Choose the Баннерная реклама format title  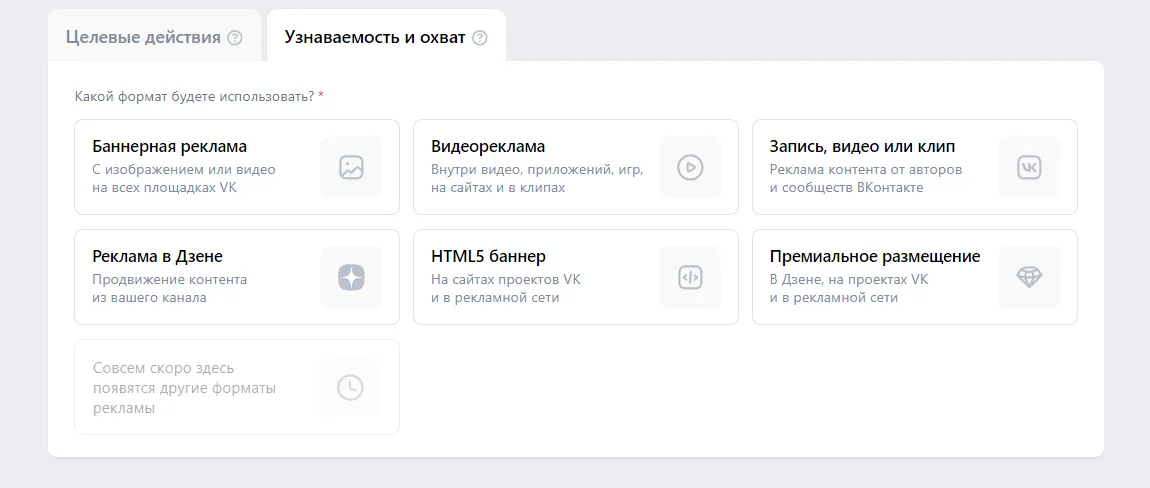pos(169,147)
